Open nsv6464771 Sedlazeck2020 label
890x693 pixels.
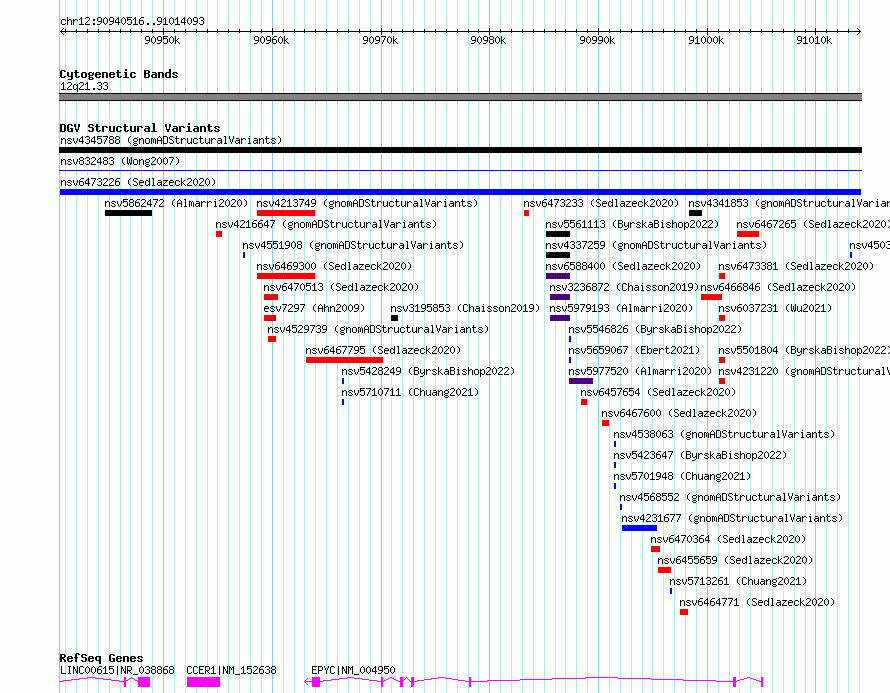click(x=757, y=602)
